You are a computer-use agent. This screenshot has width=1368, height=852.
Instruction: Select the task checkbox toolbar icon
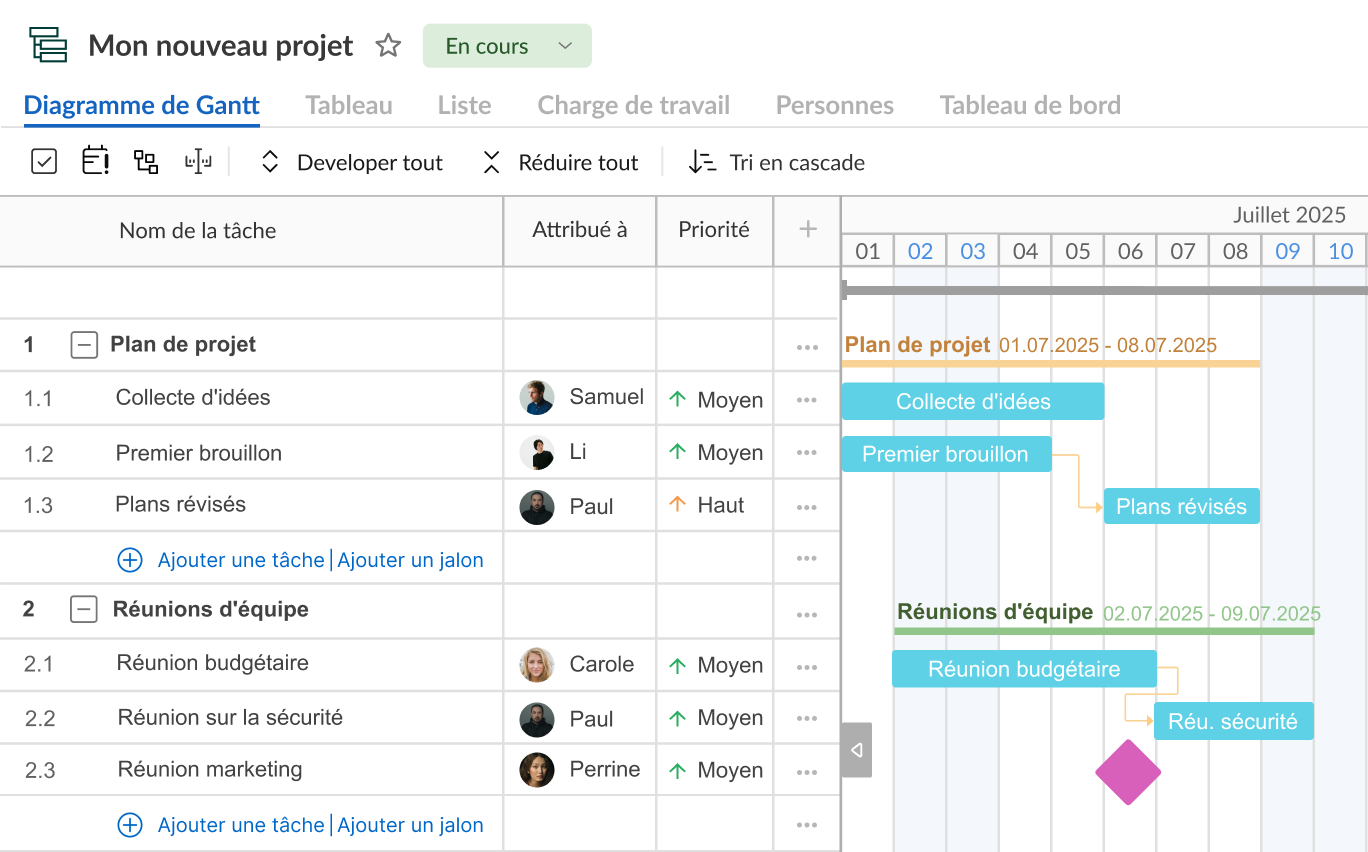tap(44, 161)
